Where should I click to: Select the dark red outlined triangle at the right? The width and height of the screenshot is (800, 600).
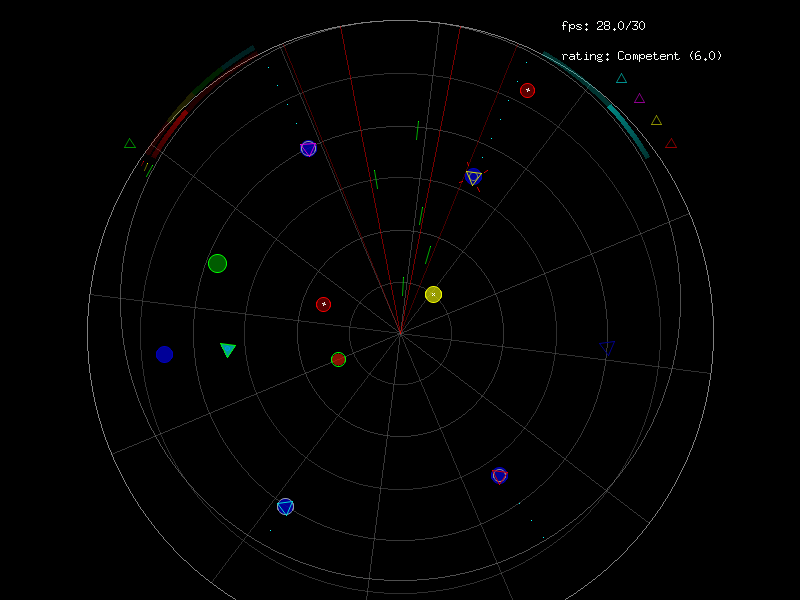coord(671,143)
